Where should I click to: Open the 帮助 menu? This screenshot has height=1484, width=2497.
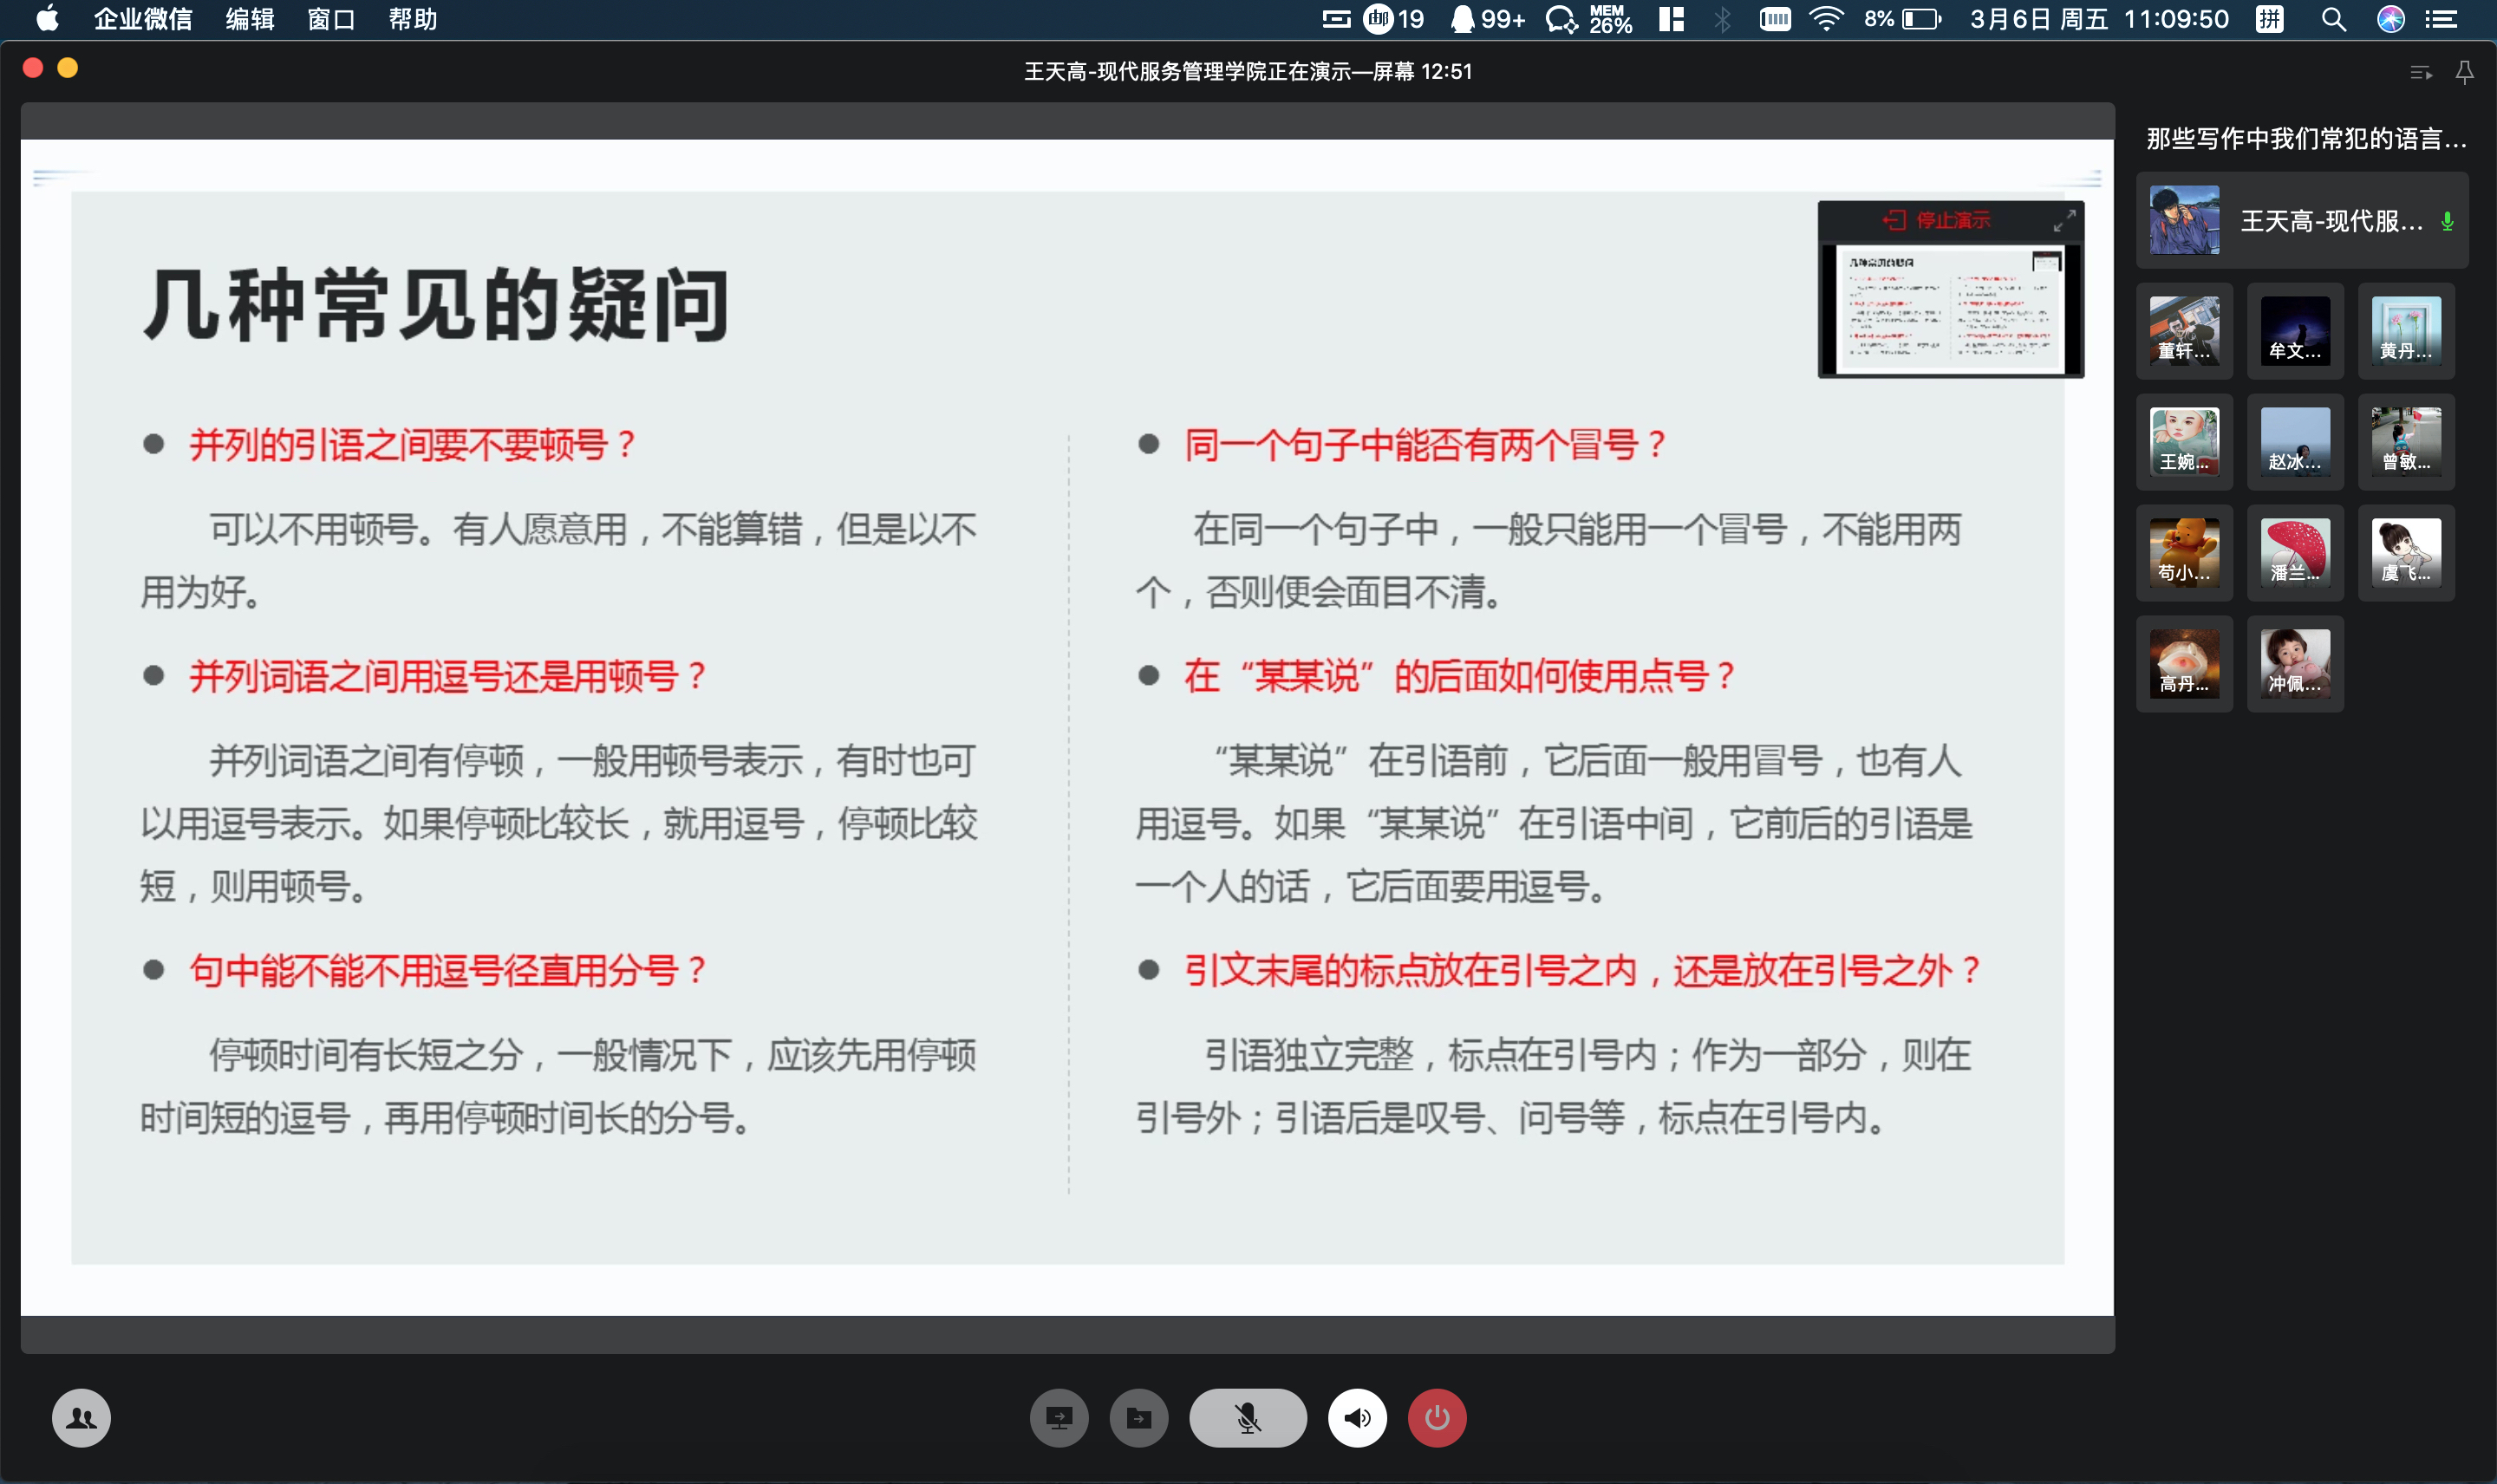[x=413, y=19]
